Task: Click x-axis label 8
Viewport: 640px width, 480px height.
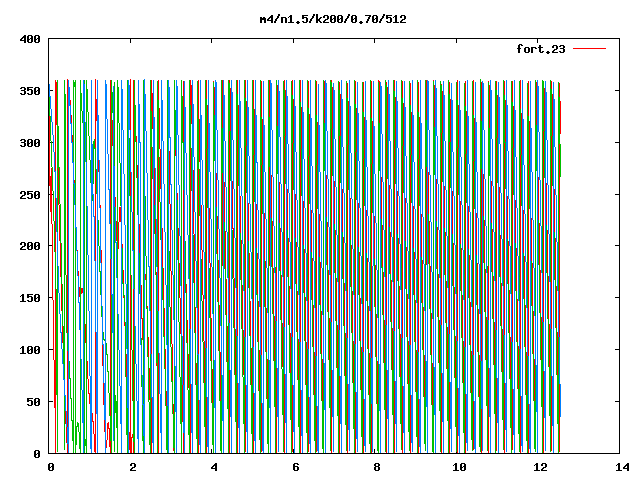Action: (x=377, y=467)
